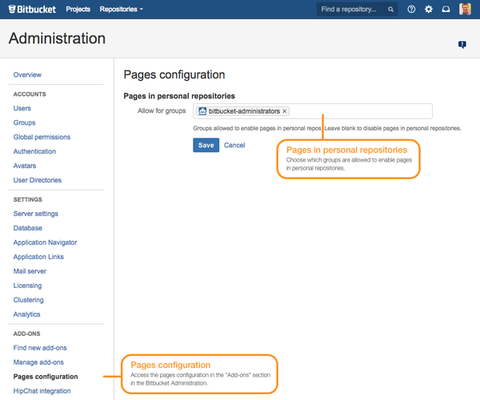Remove the bitbucket-administrators group tag

click(x=285, y=111)
